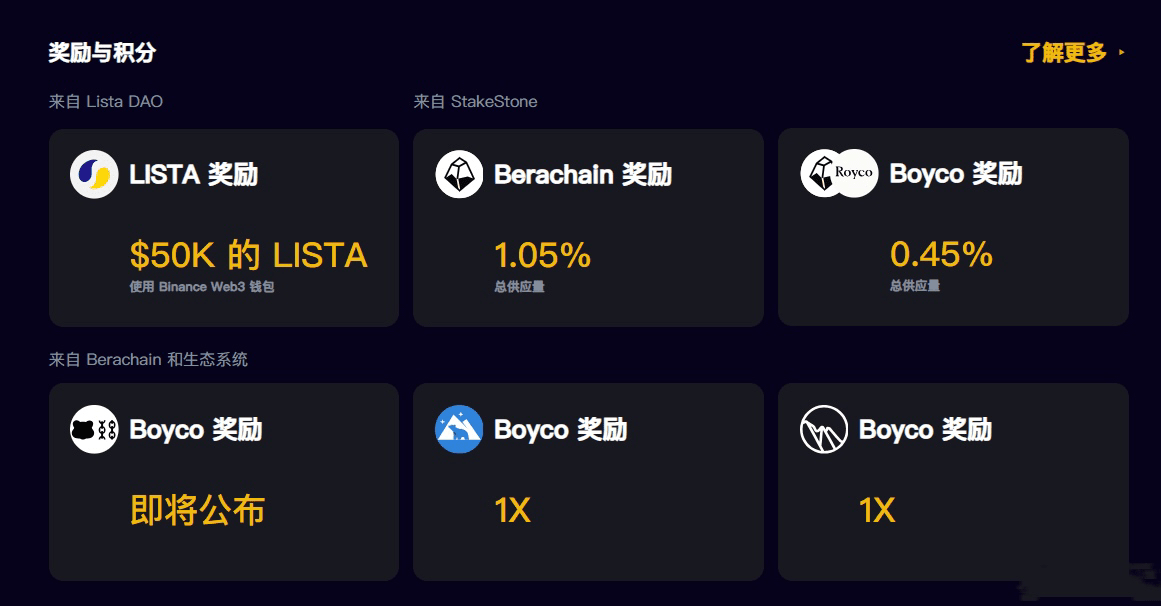This screenshot has height=606, width=1161.
Task: Click the StakeStone logo on Berachain card
Action: pos(459,174)
